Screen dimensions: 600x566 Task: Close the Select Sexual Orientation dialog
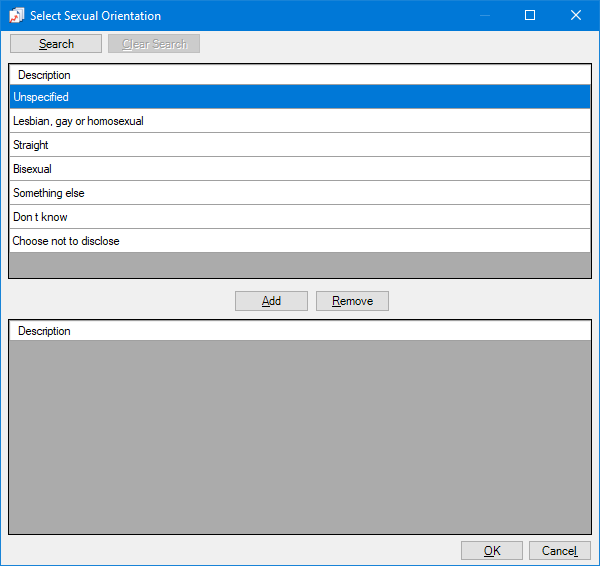(x=576, y=15)
